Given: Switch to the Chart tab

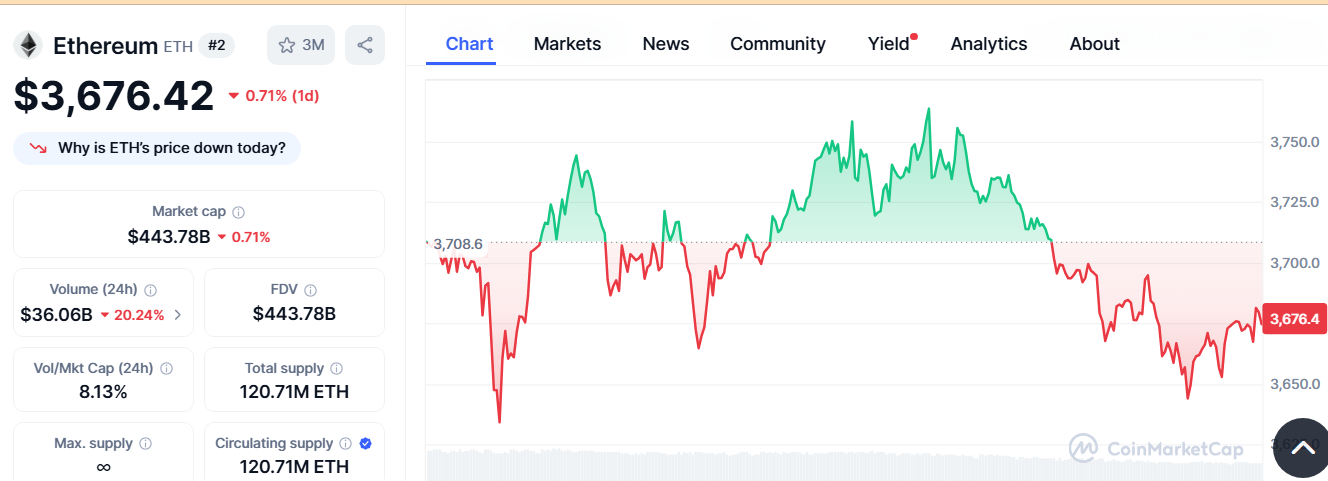Looking at the screenshot, I should click(469, 44).
